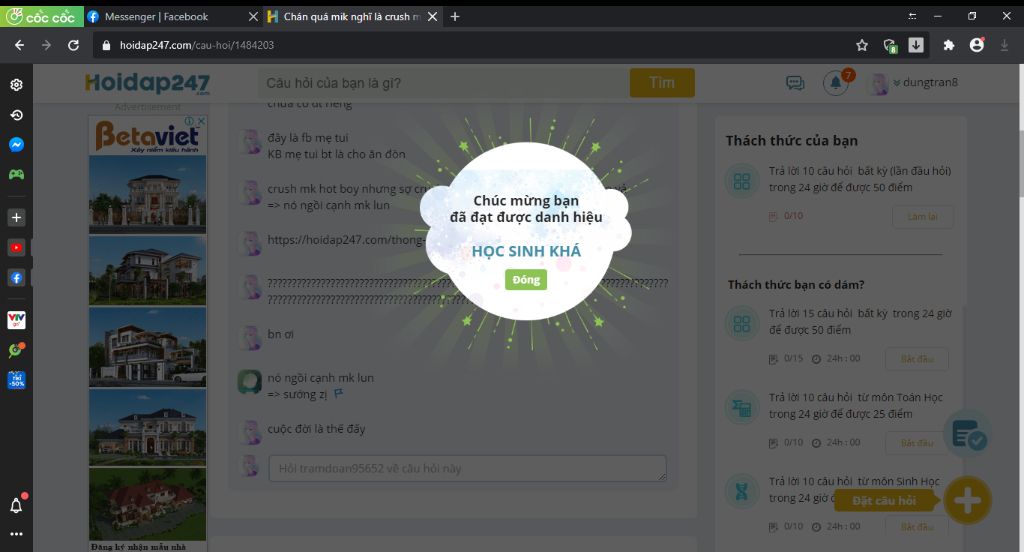Open Cốc Cốc sidebar settings gear
The image size is (1024, 552).
[16, 84]
